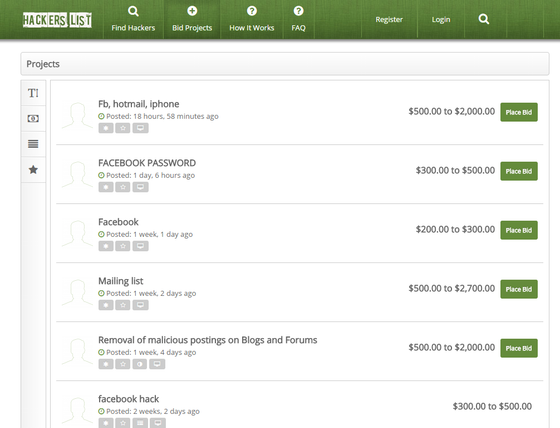
Task: Click 'Posted: 18 hours, 58 minutes ago'
Action: pos(162,116)
